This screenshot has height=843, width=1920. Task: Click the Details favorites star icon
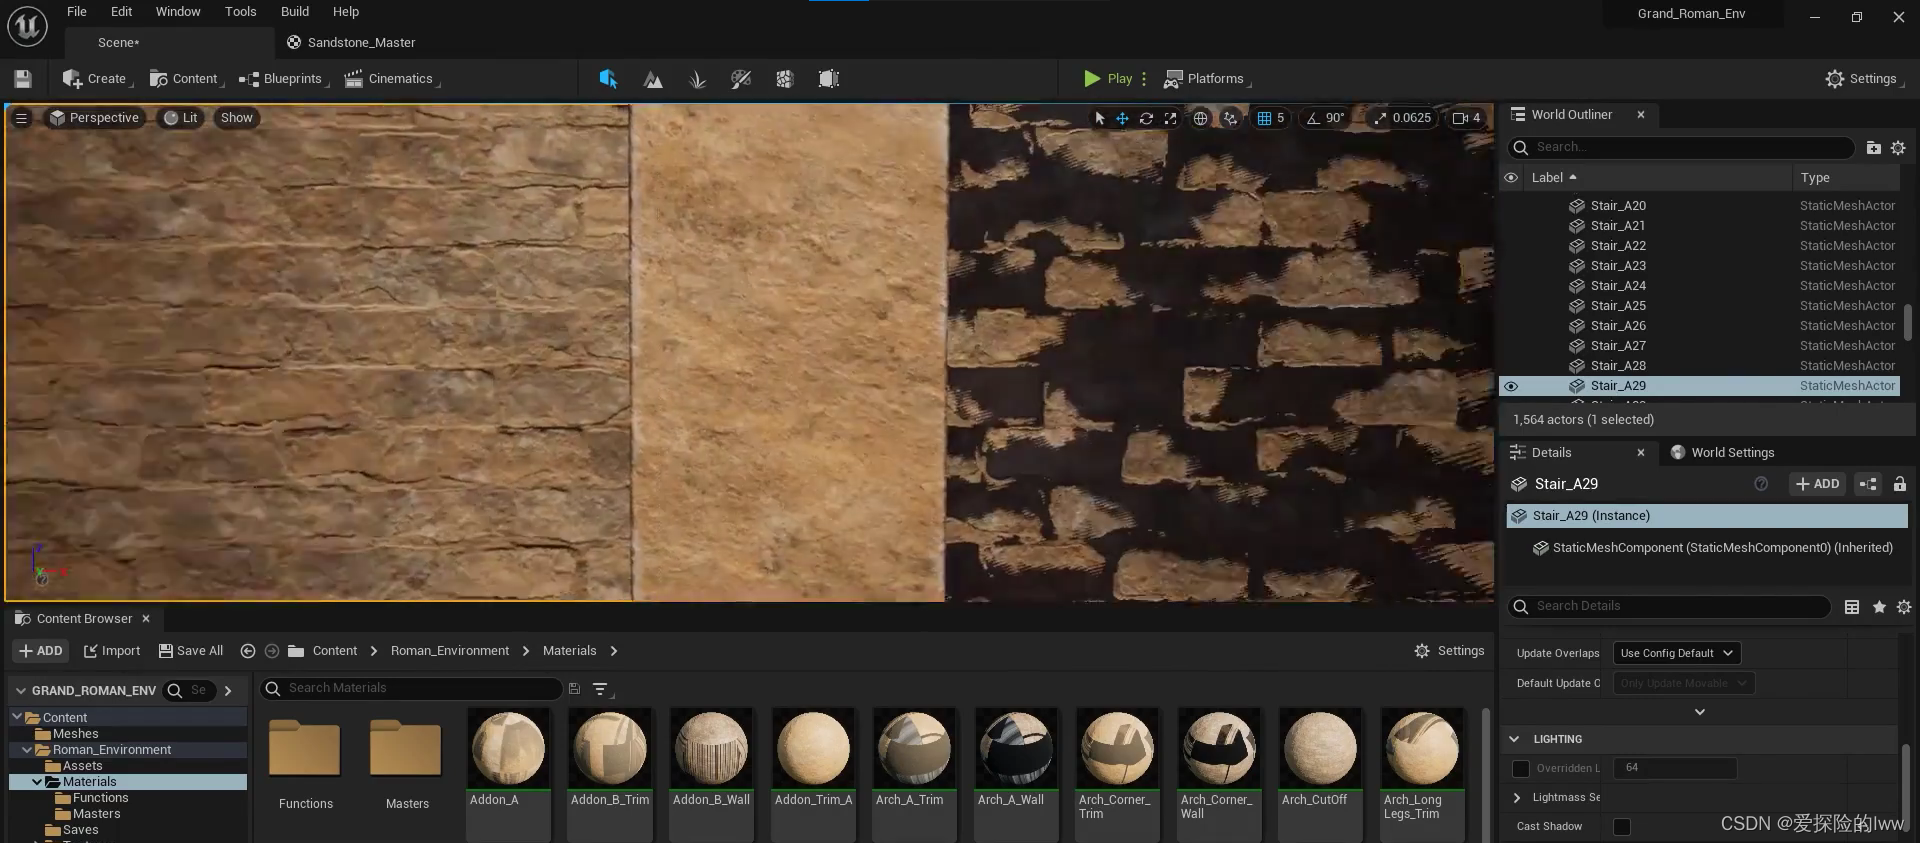pos(1879,607)
